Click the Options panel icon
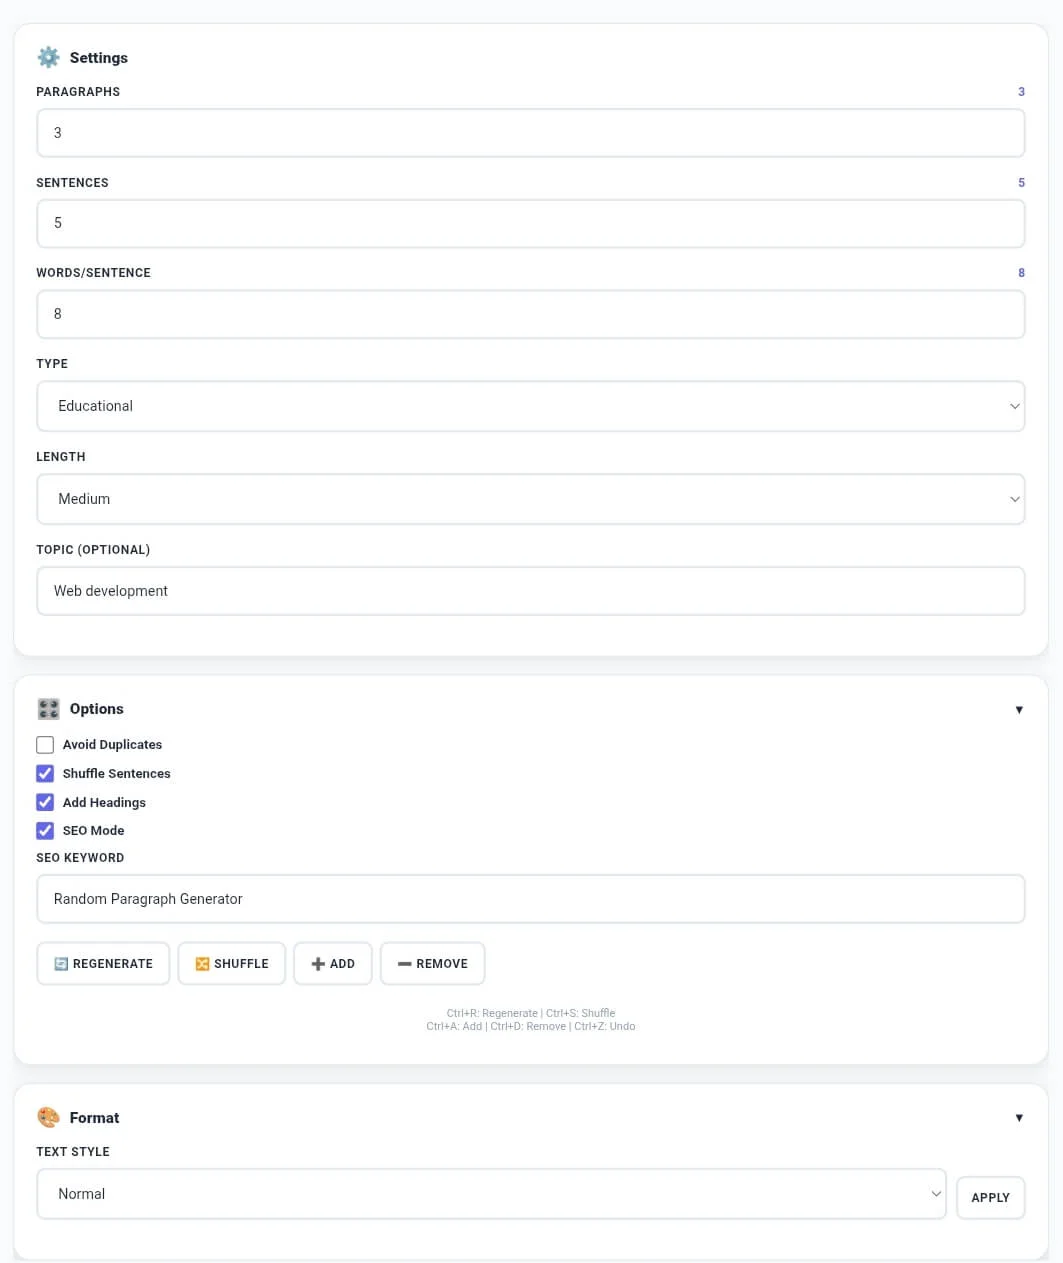 48,708
